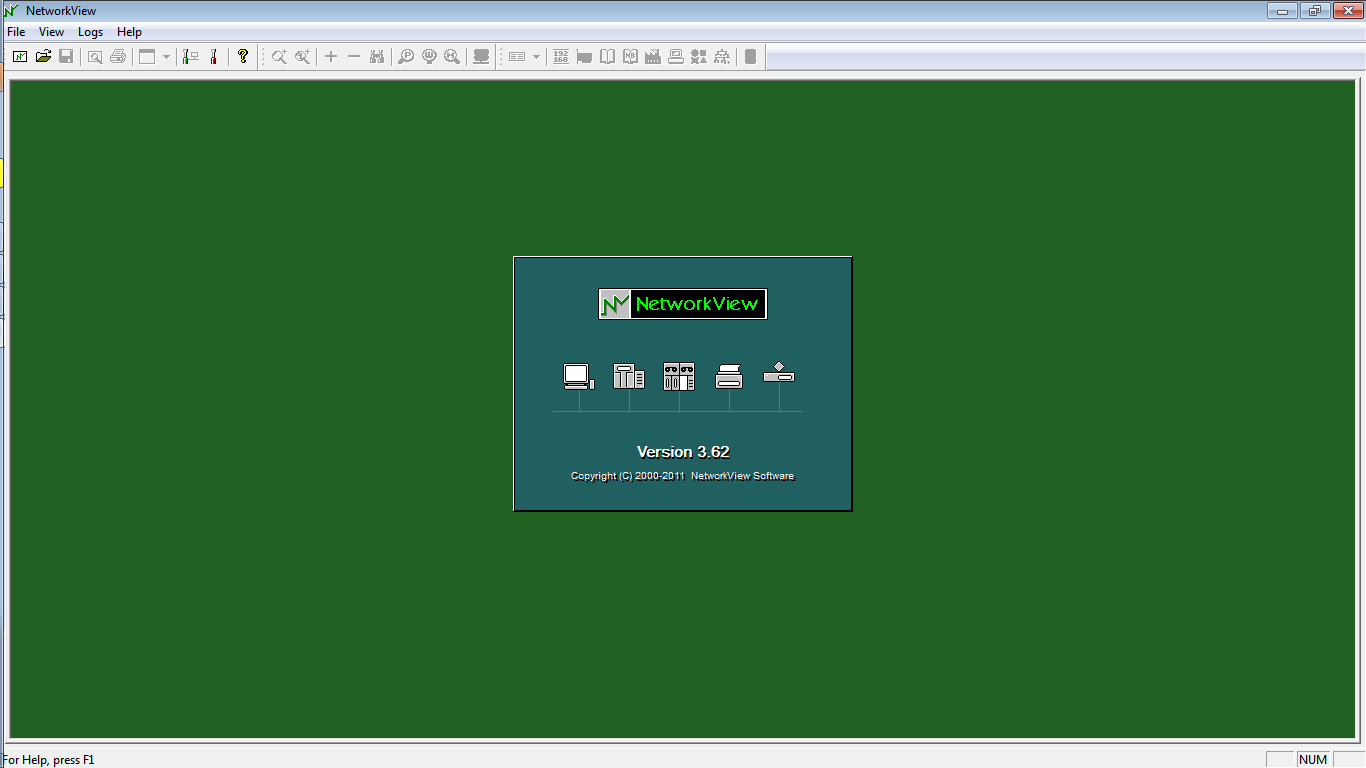Click the 192.168 IP address icon
This screenshot has height=768, width=1366.
point(560,57)
